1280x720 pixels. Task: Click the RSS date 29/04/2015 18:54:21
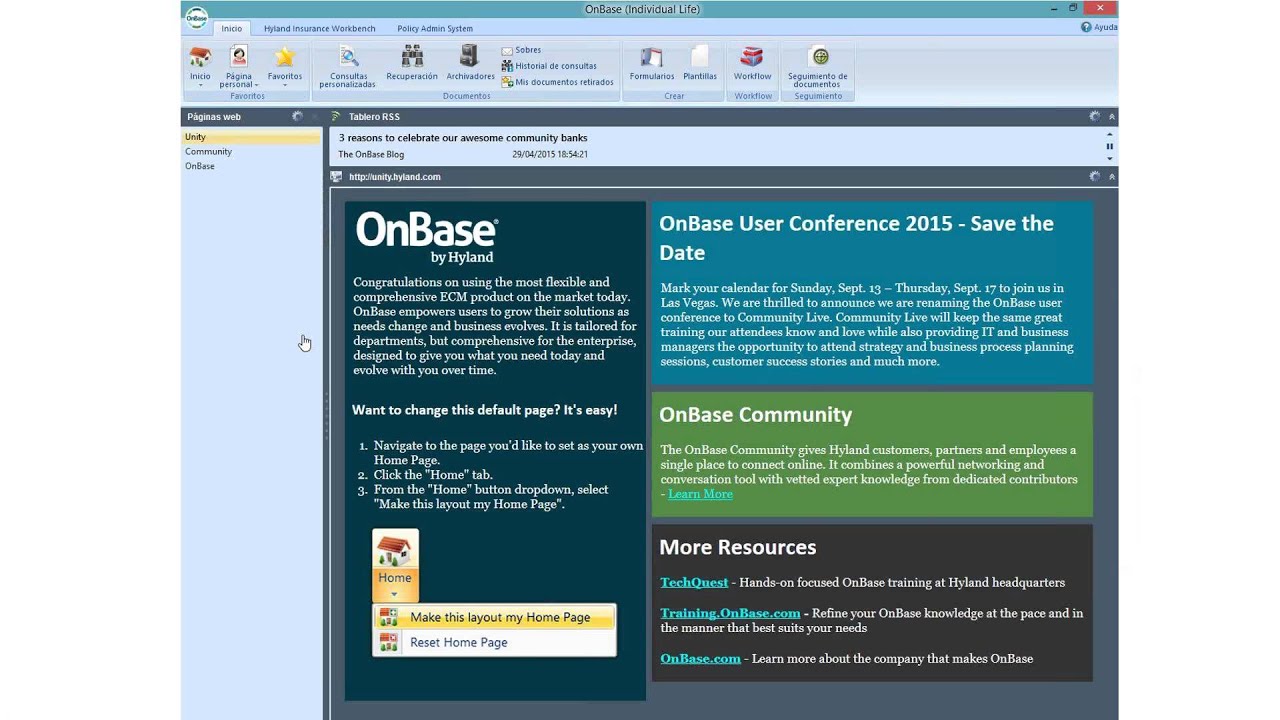[550, 154]
